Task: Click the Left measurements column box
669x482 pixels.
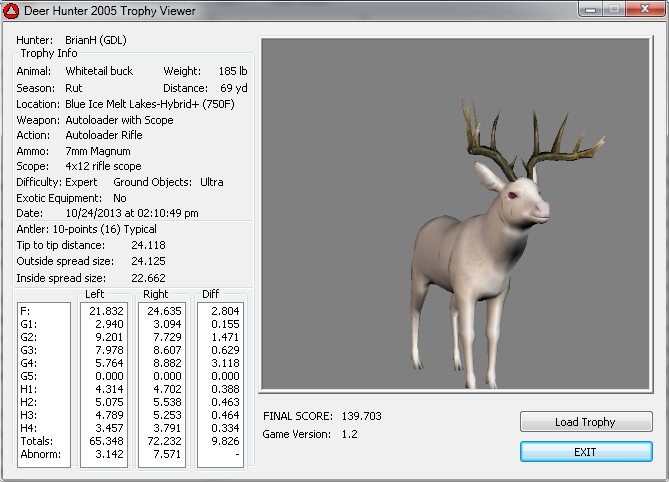Action: coord(103,385)
